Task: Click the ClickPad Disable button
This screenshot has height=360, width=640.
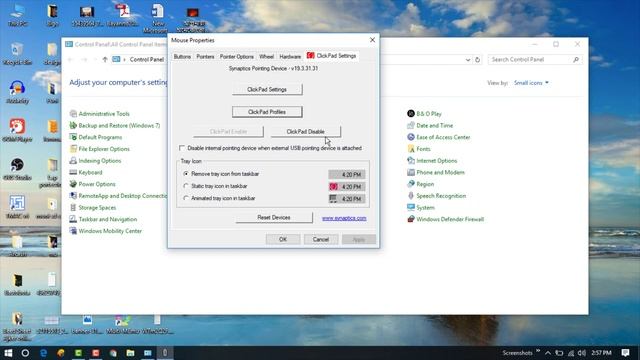Action: pyautogui.click(x=305, y=132)
